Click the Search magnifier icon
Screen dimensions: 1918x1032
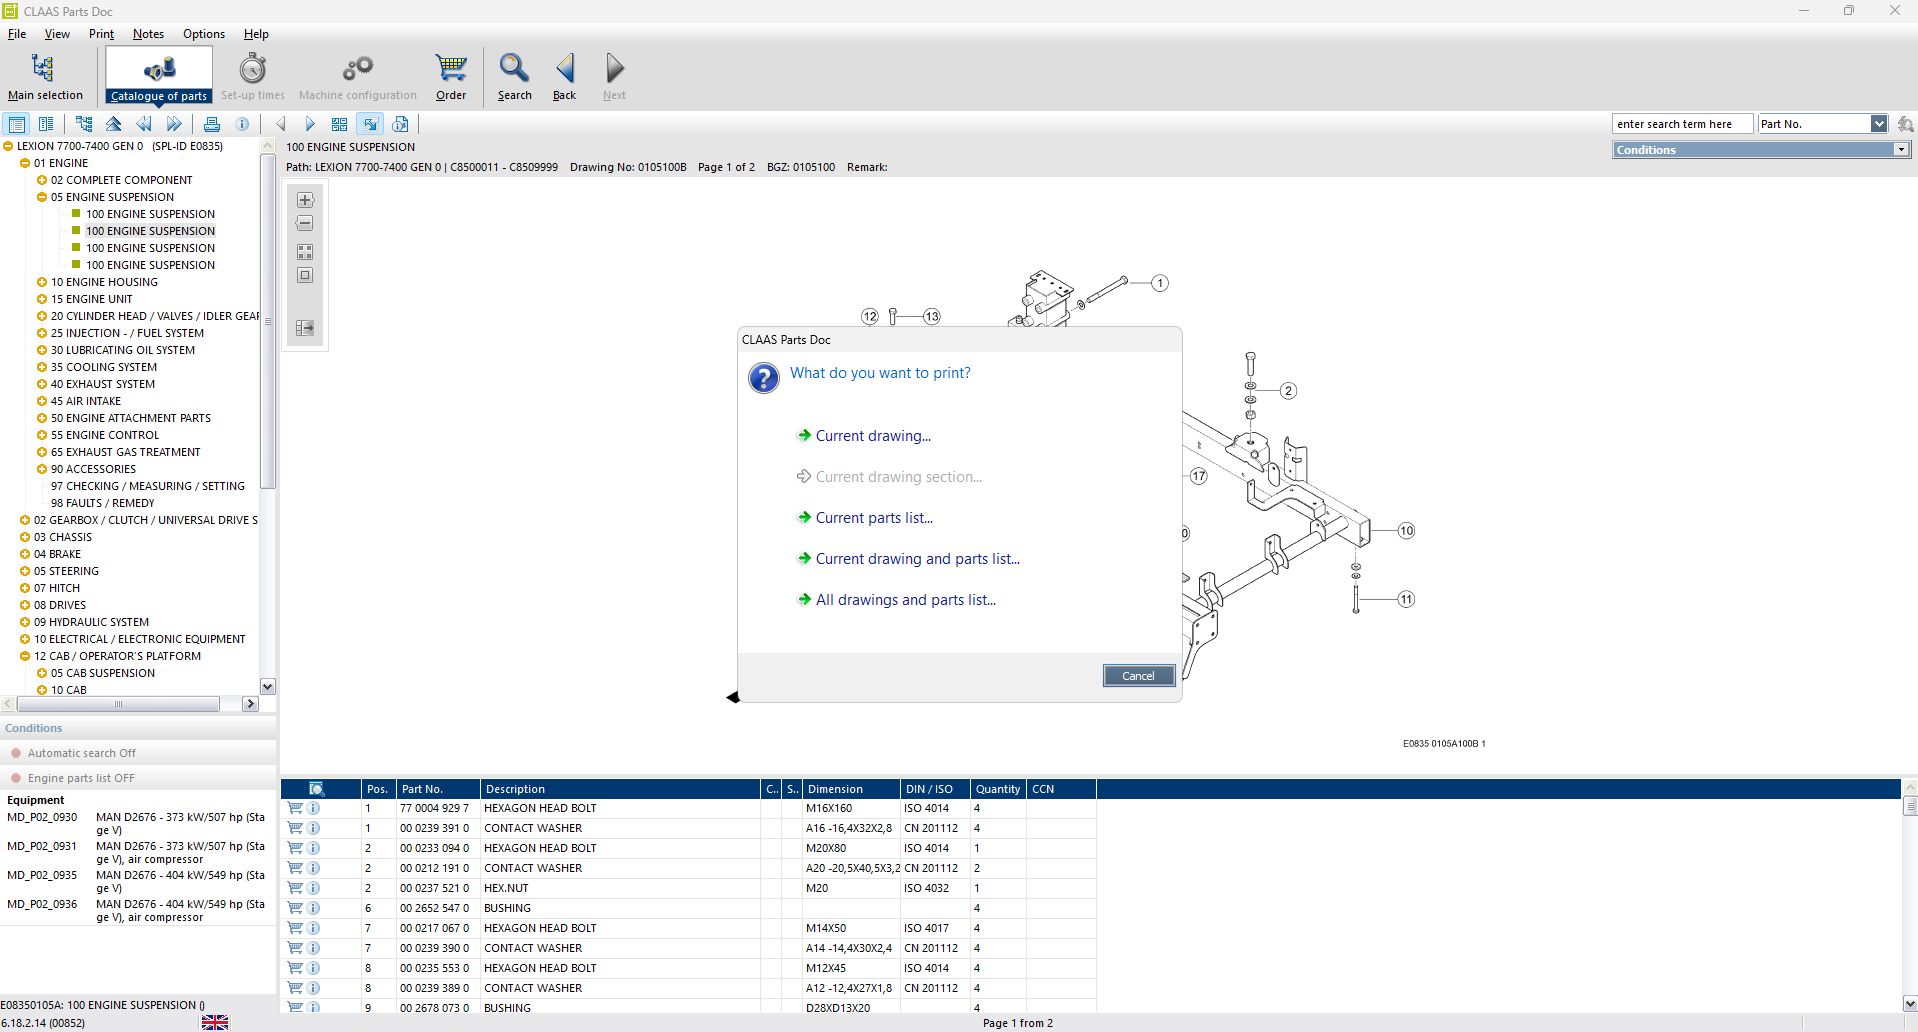(x=514, y=76)
